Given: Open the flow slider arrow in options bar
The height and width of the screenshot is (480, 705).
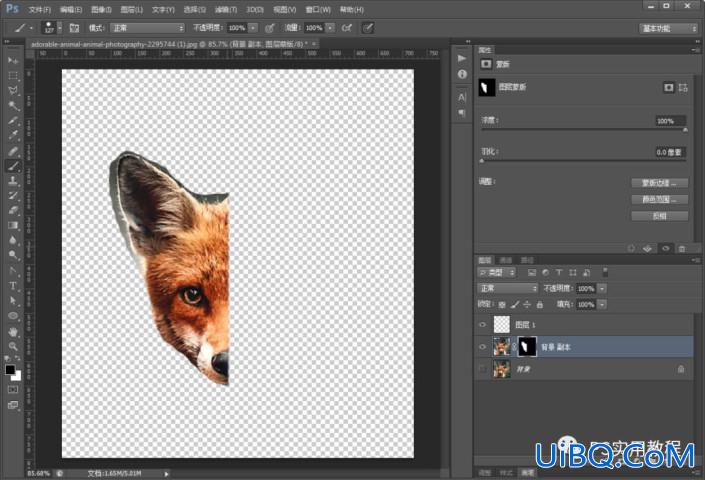Looking at the screenshot, I should coord(330,28).
